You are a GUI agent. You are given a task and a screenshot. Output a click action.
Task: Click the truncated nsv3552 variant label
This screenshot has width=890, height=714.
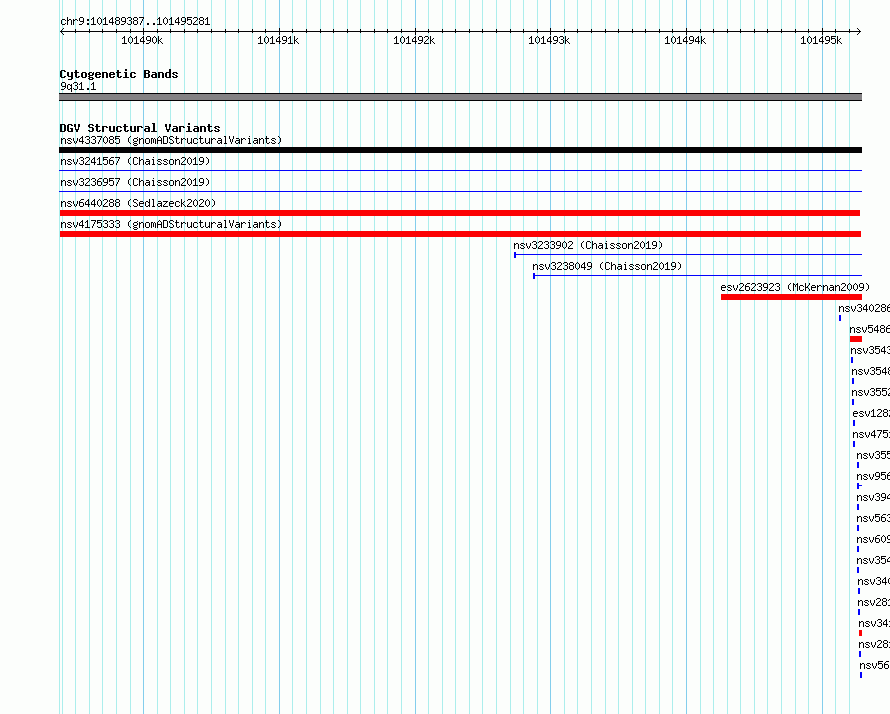[x=870, y=392]
